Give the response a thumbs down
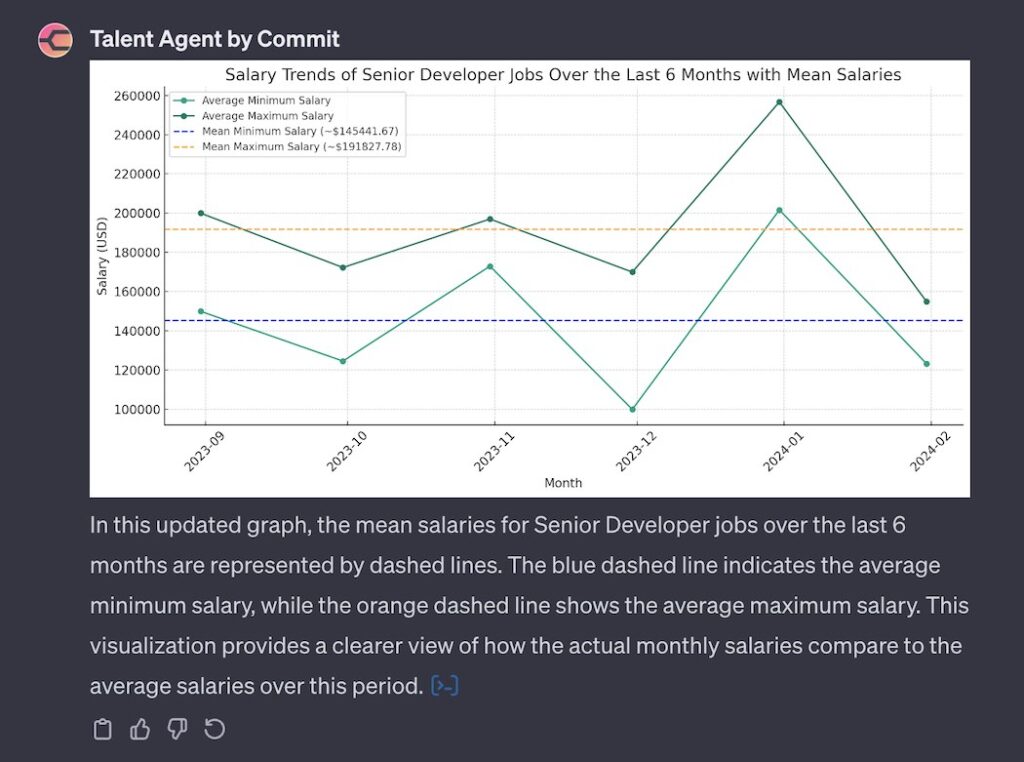The width and height of the screenshot is (1024, 762). tap(176, 729)
